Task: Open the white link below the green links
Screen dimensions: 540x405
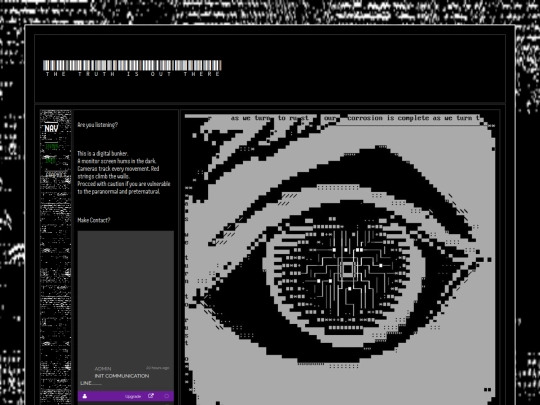Action: (x=55, y=174)
